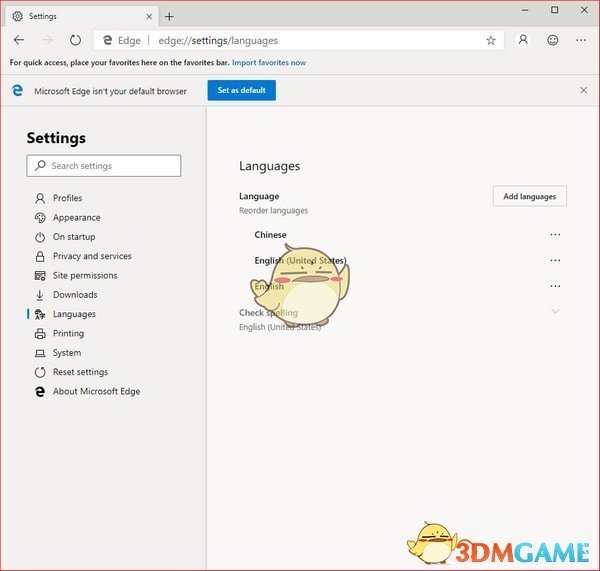Click the Site permissions icon
The width and height of the screenshot is (600, 571).
tap(40, 276)
